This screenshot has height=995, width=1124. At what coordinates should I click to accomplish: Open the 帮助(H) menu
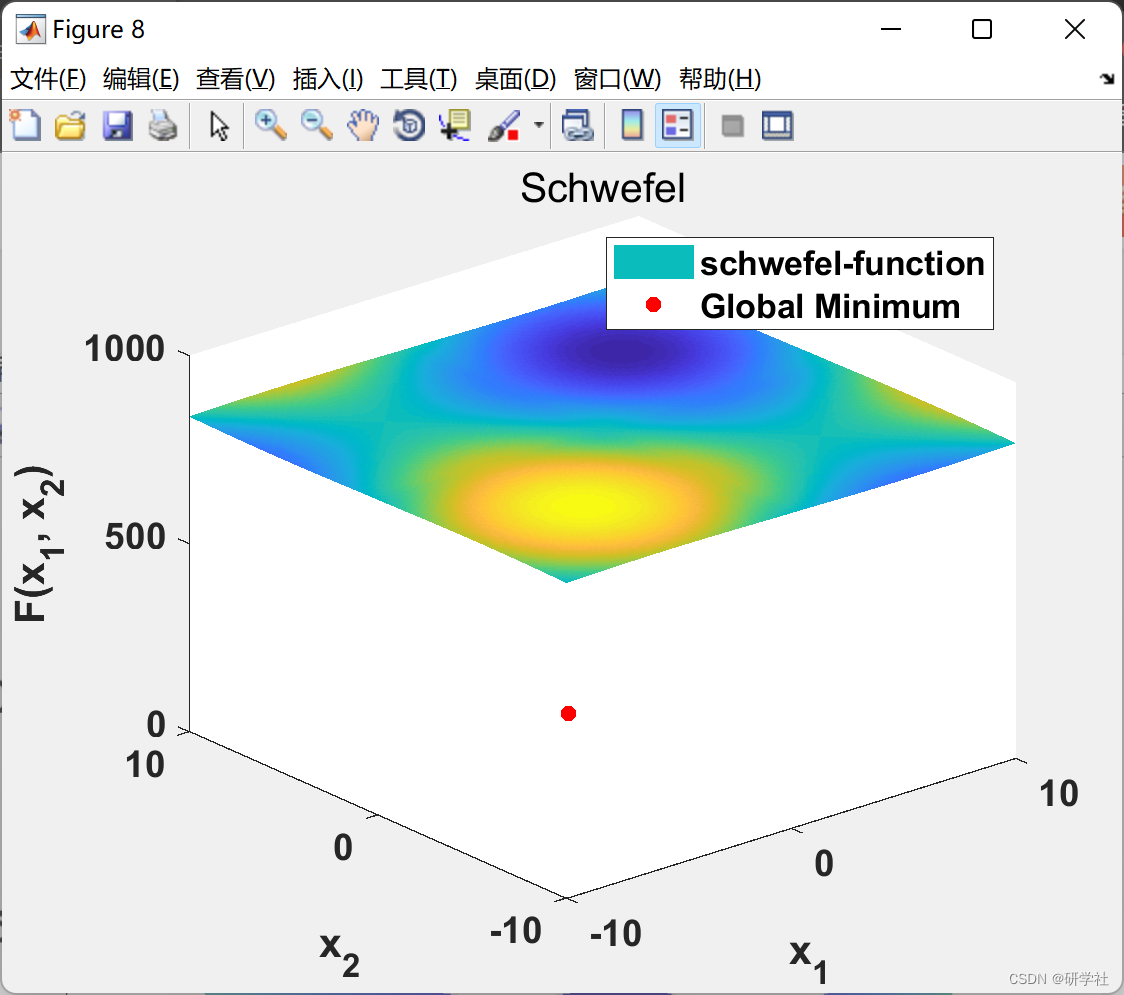720,79
